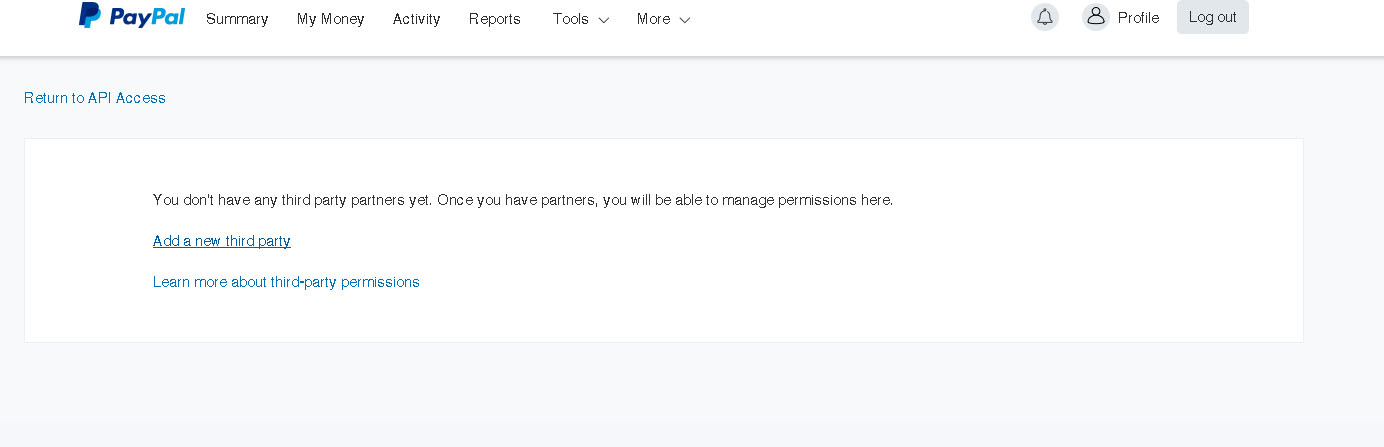Open the My Money section
The height and width of the screenshot is (447, 1384).
[330, 19]
